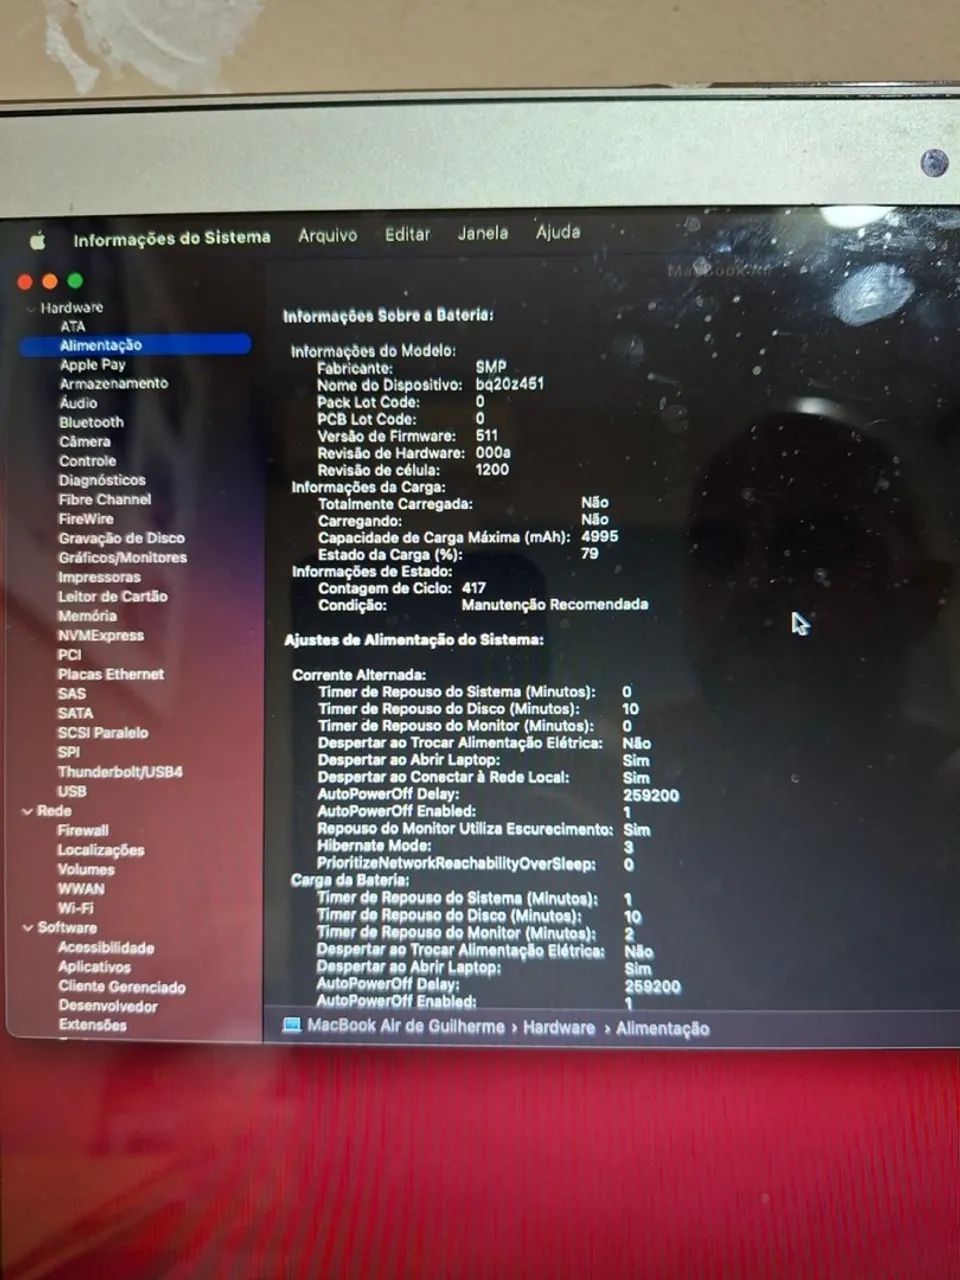Select SCSI Paralelo in the sidebar
The width and height of the screenshot is (960, 1280).
pos(102,733)
